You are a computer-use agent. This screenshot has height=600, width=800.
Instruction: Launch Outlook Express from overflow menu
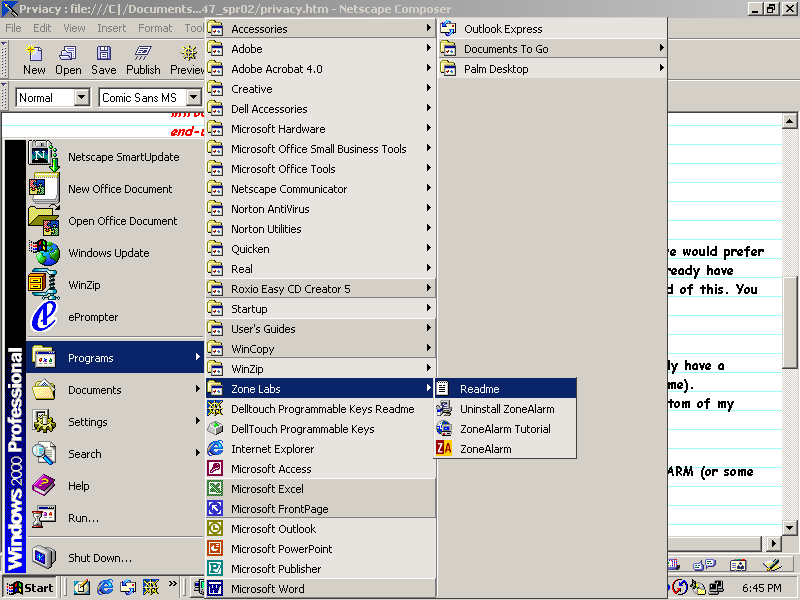553,29
